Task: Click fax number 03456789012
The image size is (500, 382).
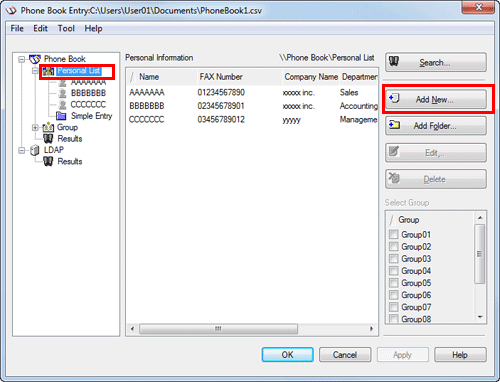Action: click(x=221, y=119)
